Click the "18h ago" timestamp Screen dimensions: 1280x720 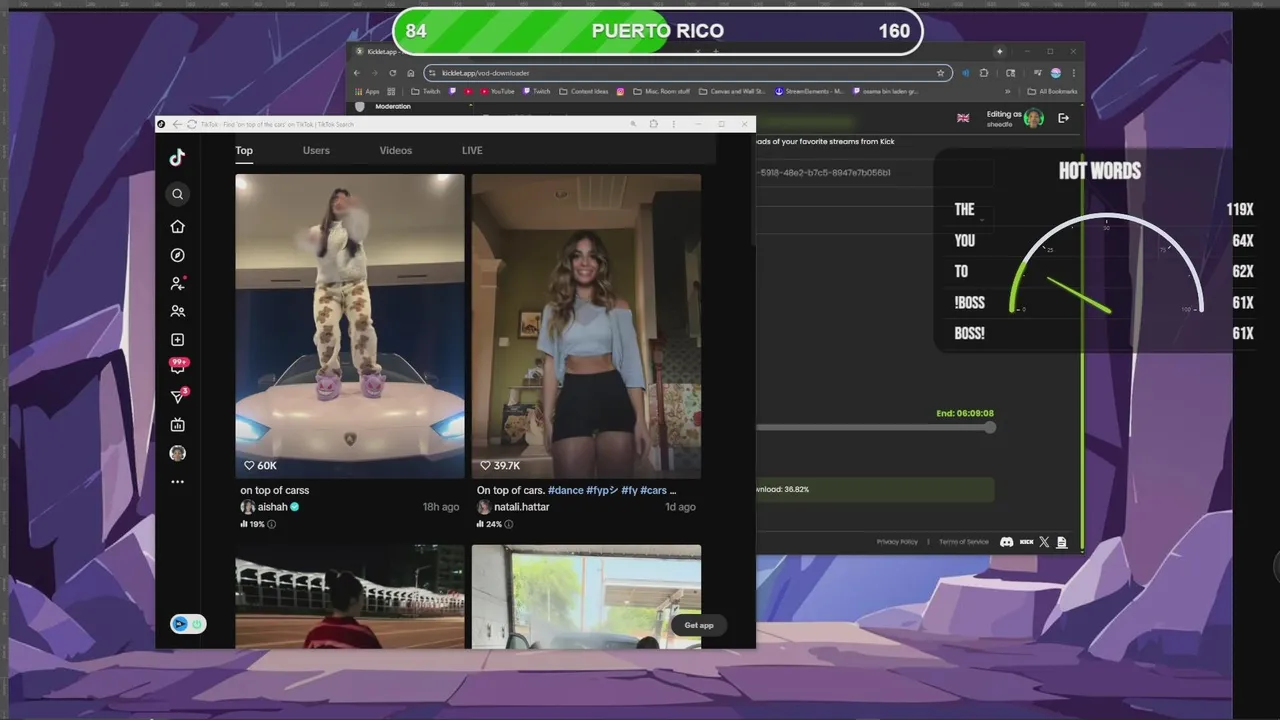click(441, 507)
